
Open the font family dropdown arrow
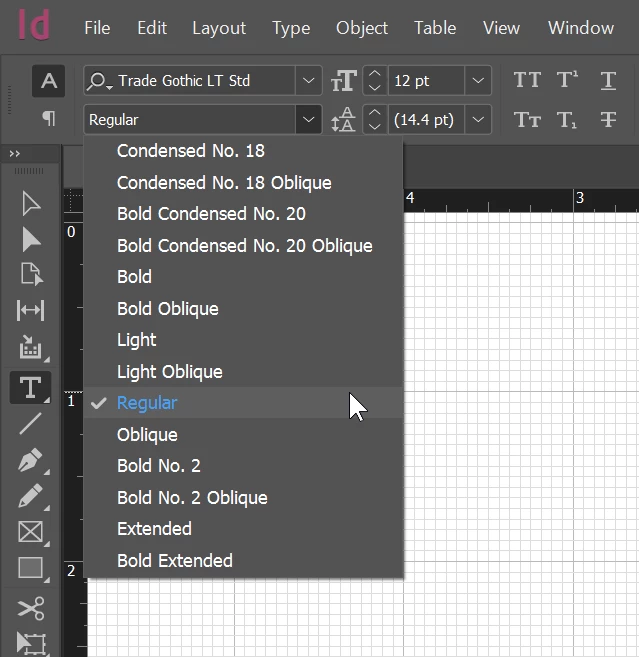coord(309,80)
